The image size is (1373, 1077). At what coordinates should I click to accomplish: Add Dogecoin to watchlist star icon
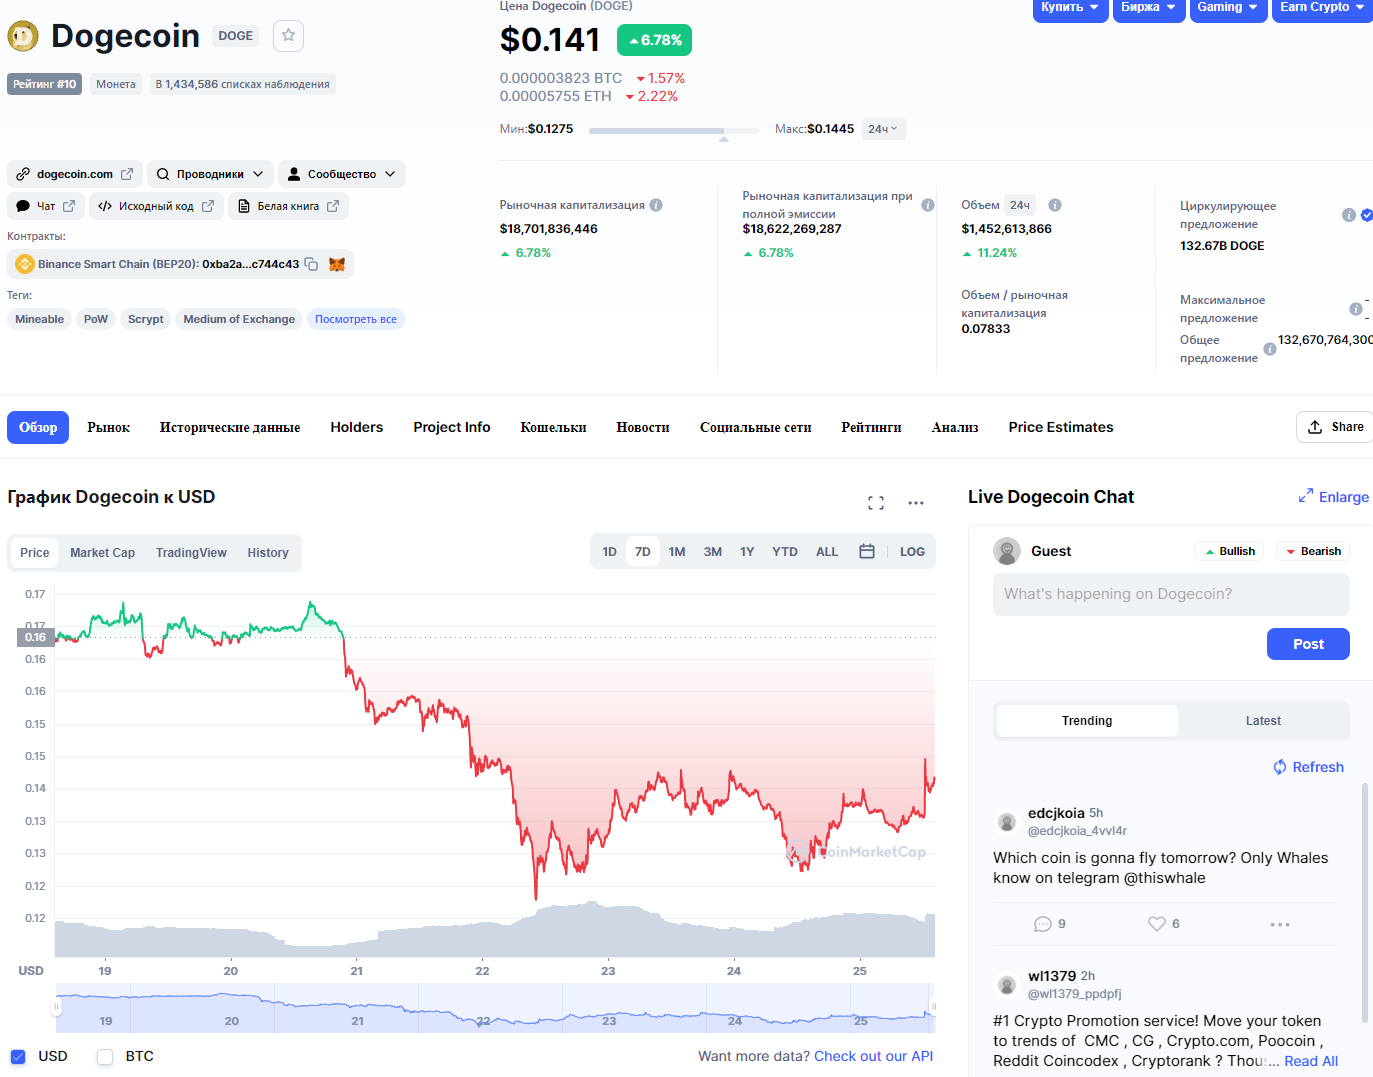pyautogui.click(x=288, y=36)
